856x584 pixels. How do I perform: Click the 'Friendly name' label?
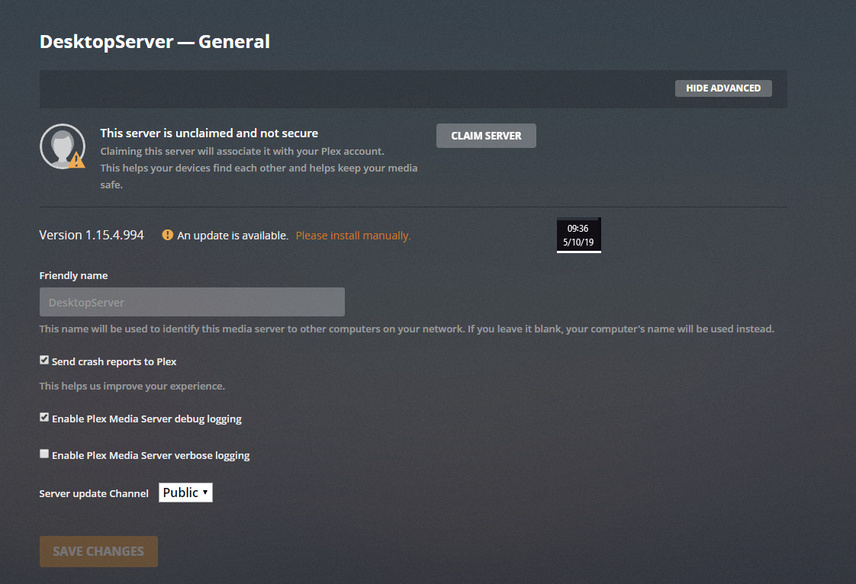coord(73,276)
